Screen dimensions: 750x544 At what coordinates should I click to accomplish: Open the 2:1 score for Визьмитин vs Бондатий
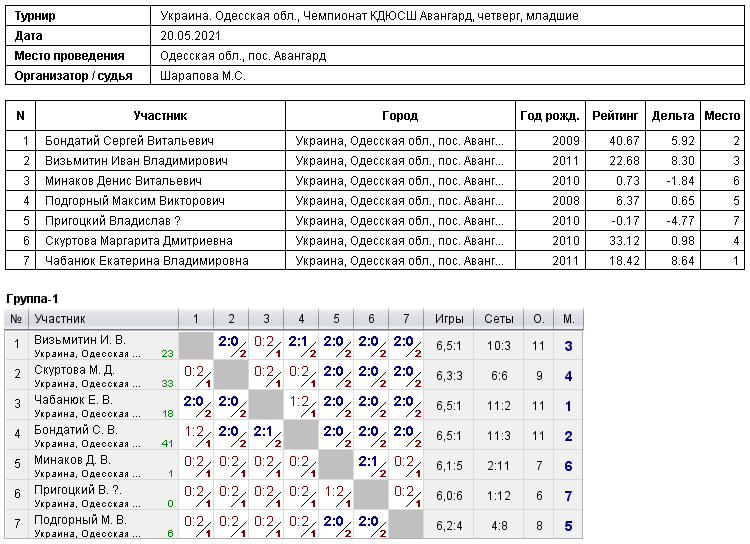(x=301, y=345)
